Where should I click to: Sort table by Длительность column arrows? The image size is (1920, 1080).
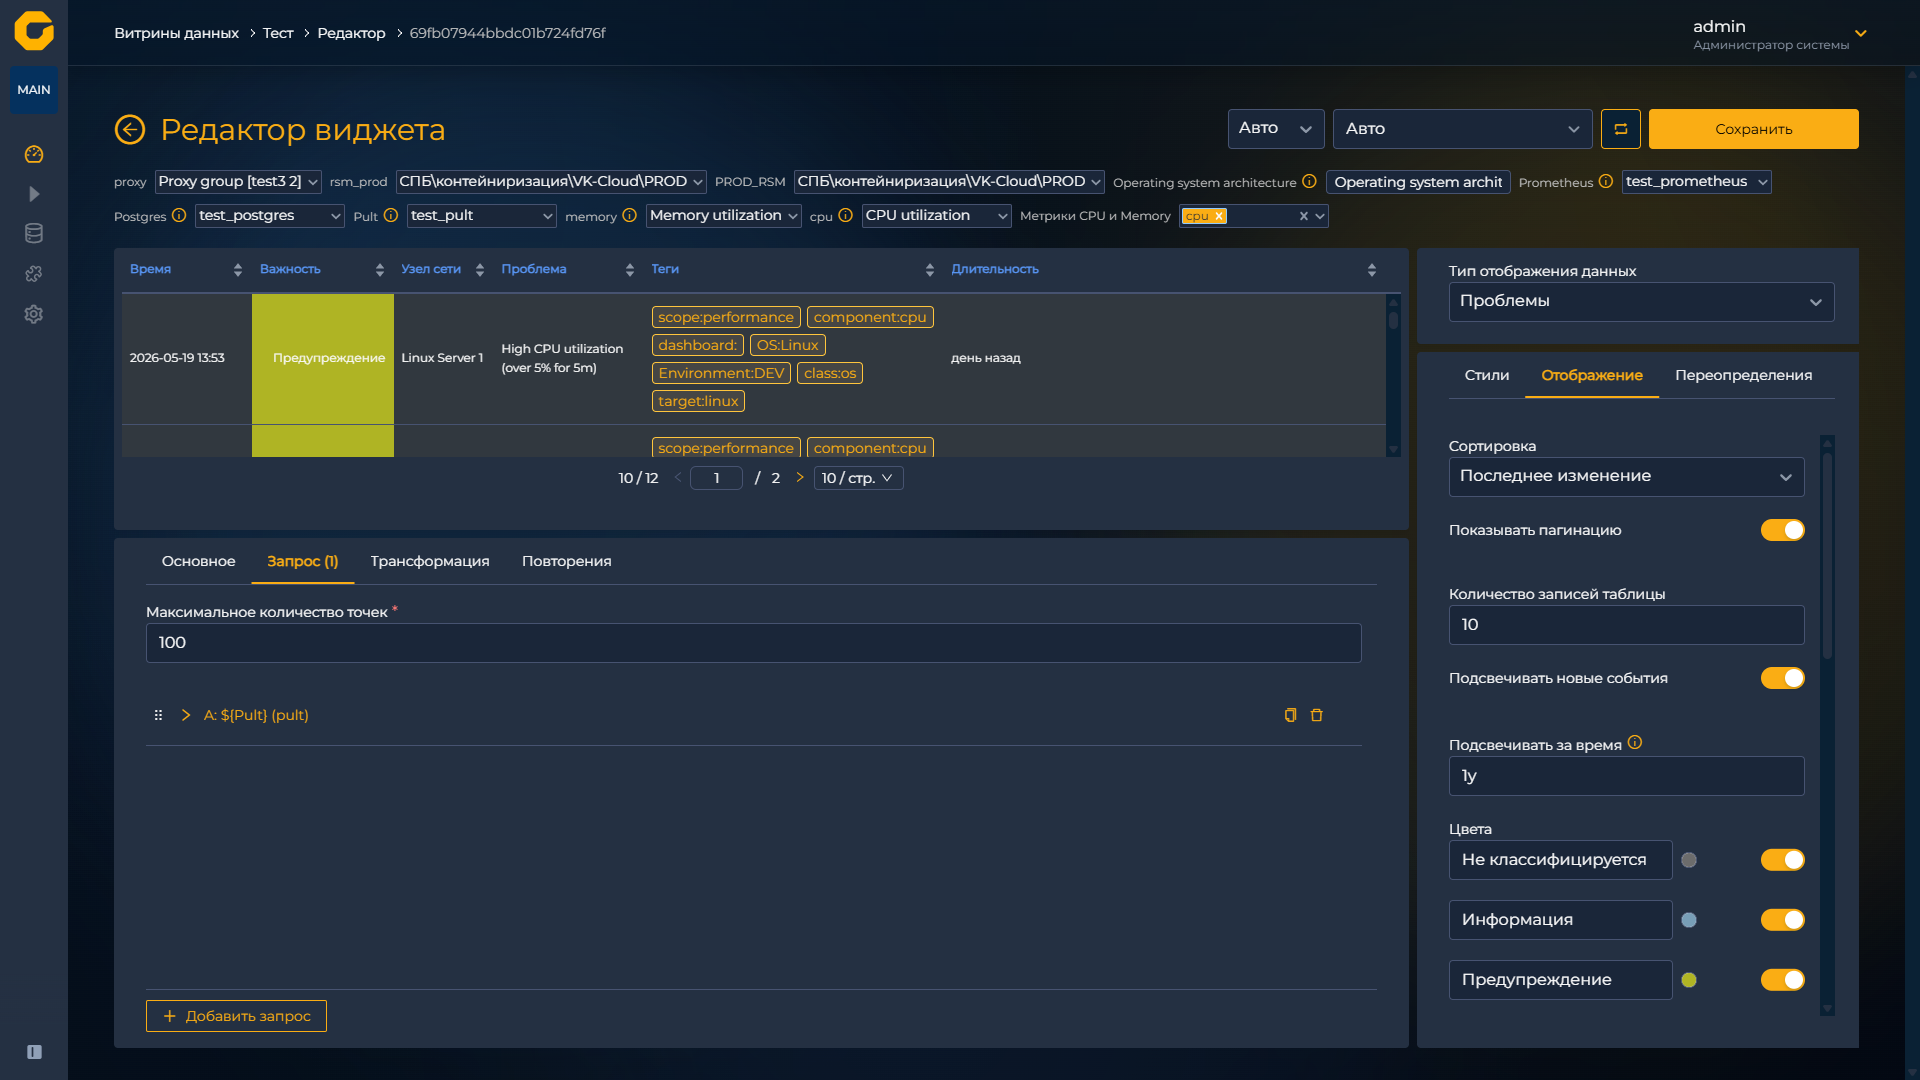click(1372, 270)
